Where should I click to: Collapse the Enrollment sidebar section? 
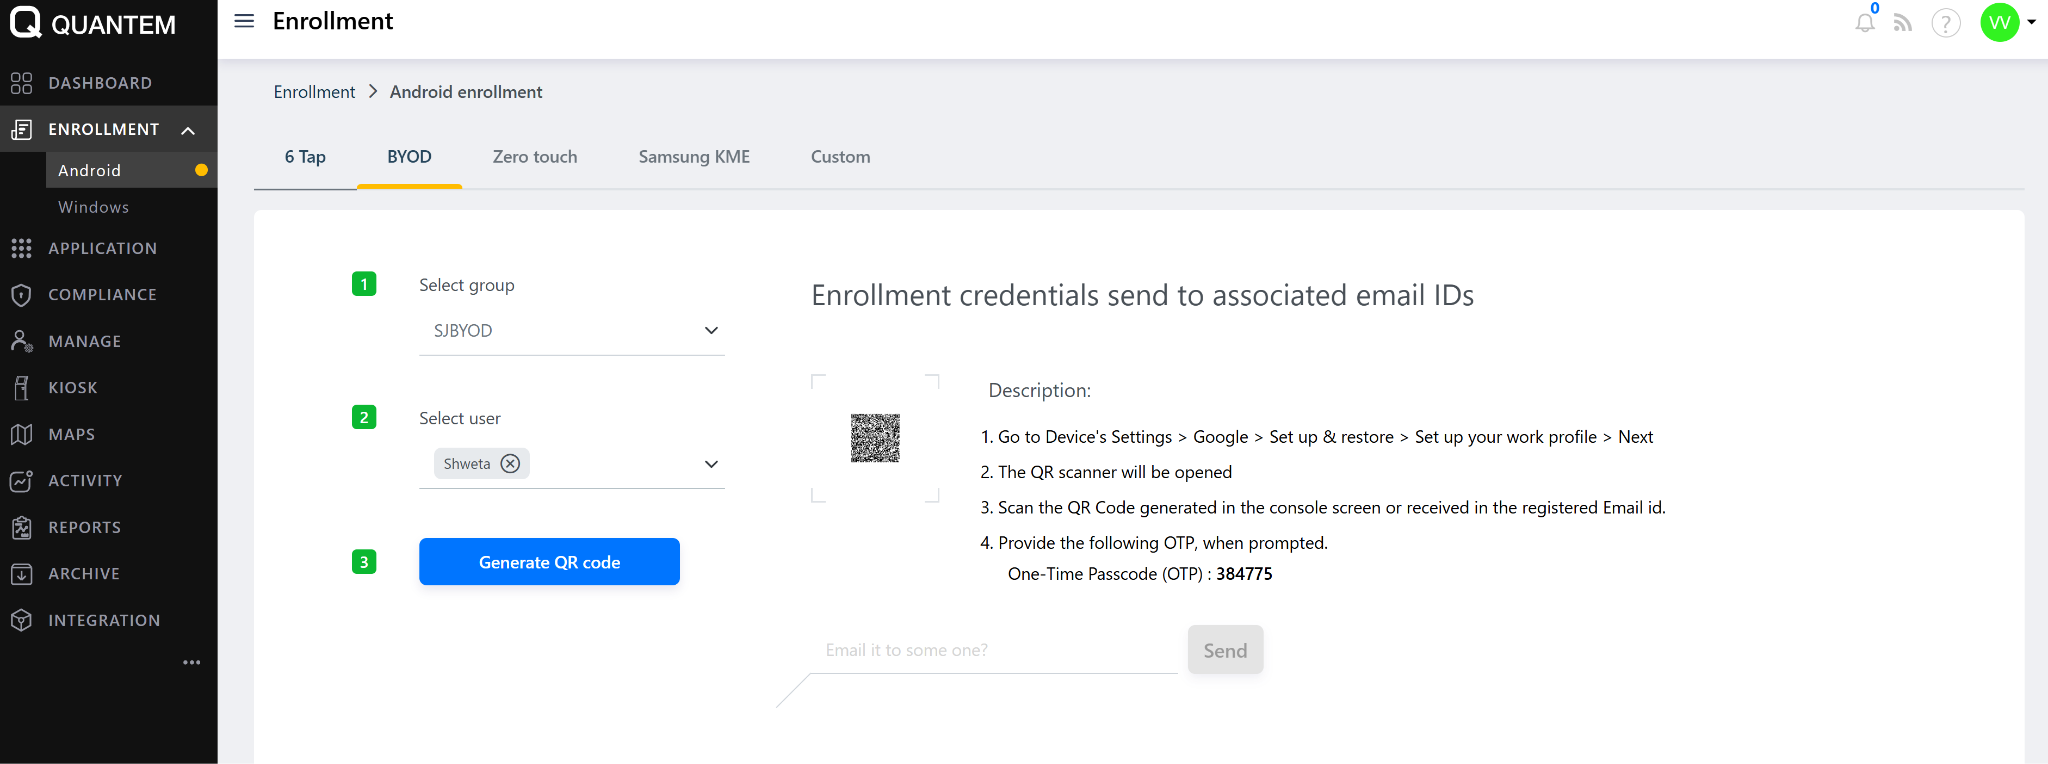pyautogui.click(x=188, y=130)
